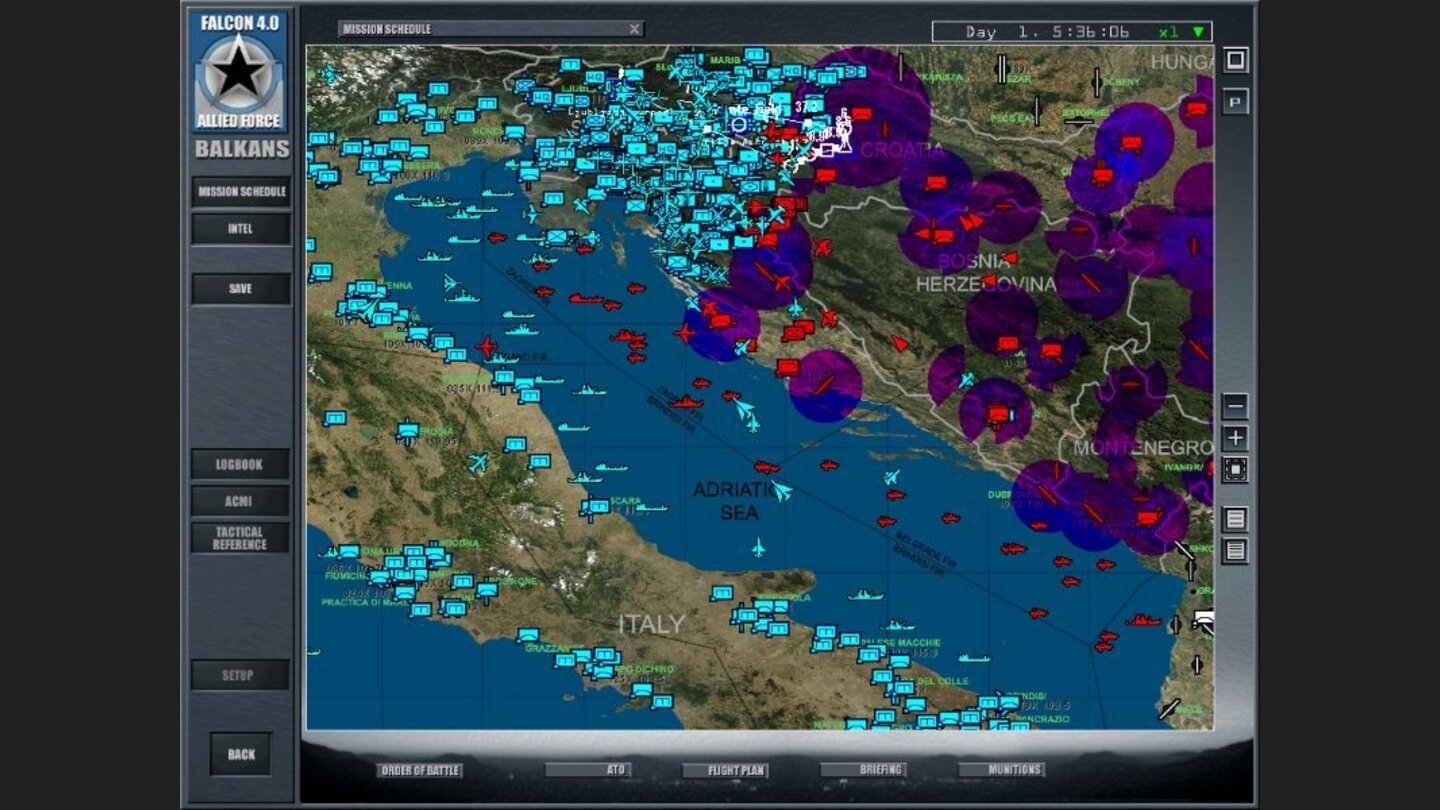Open the time acceleration dropdown arrow

point(1198,32)
